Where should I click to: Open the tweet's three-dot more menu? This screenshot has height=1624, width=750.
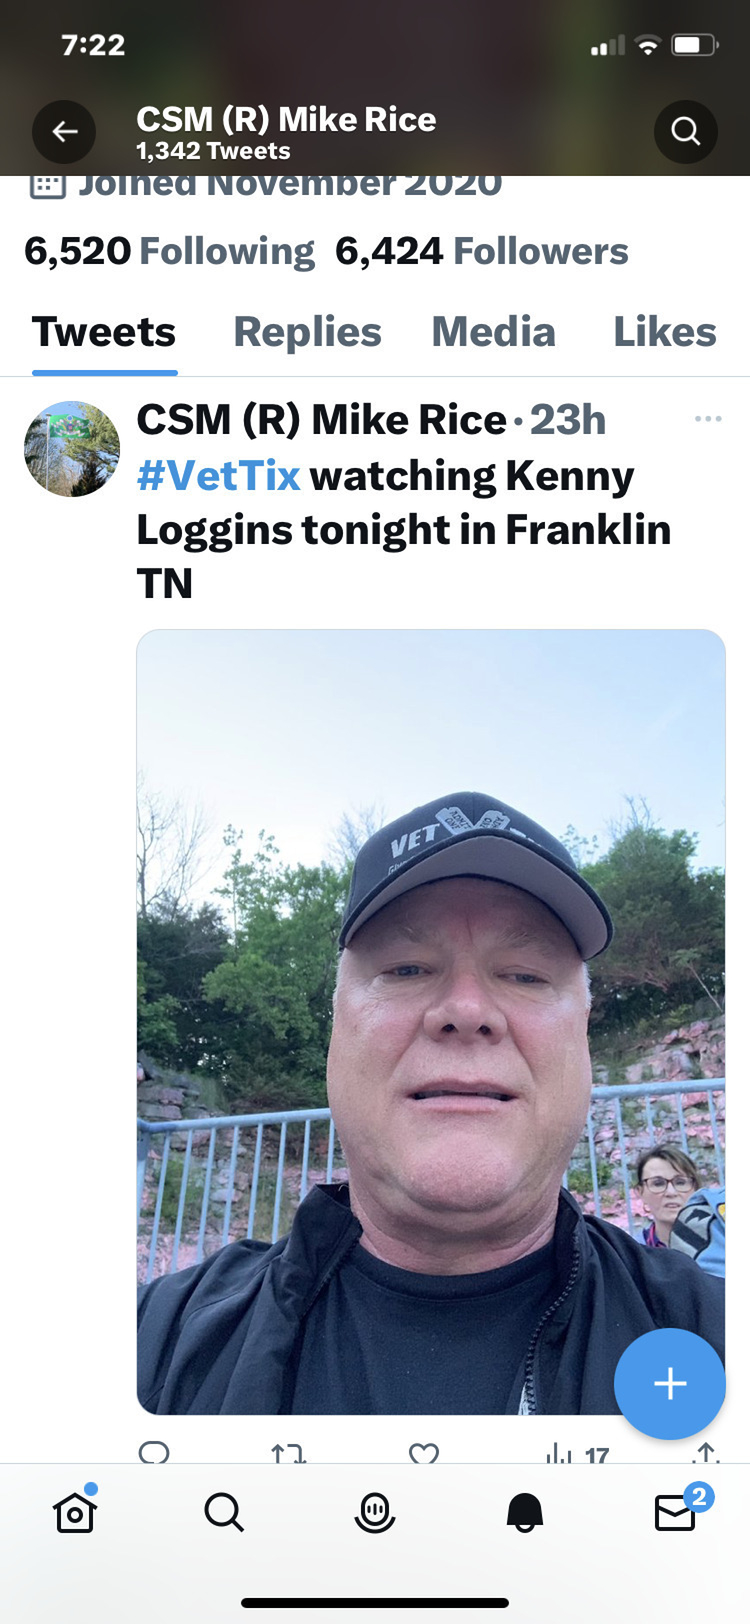coord(707,419)
